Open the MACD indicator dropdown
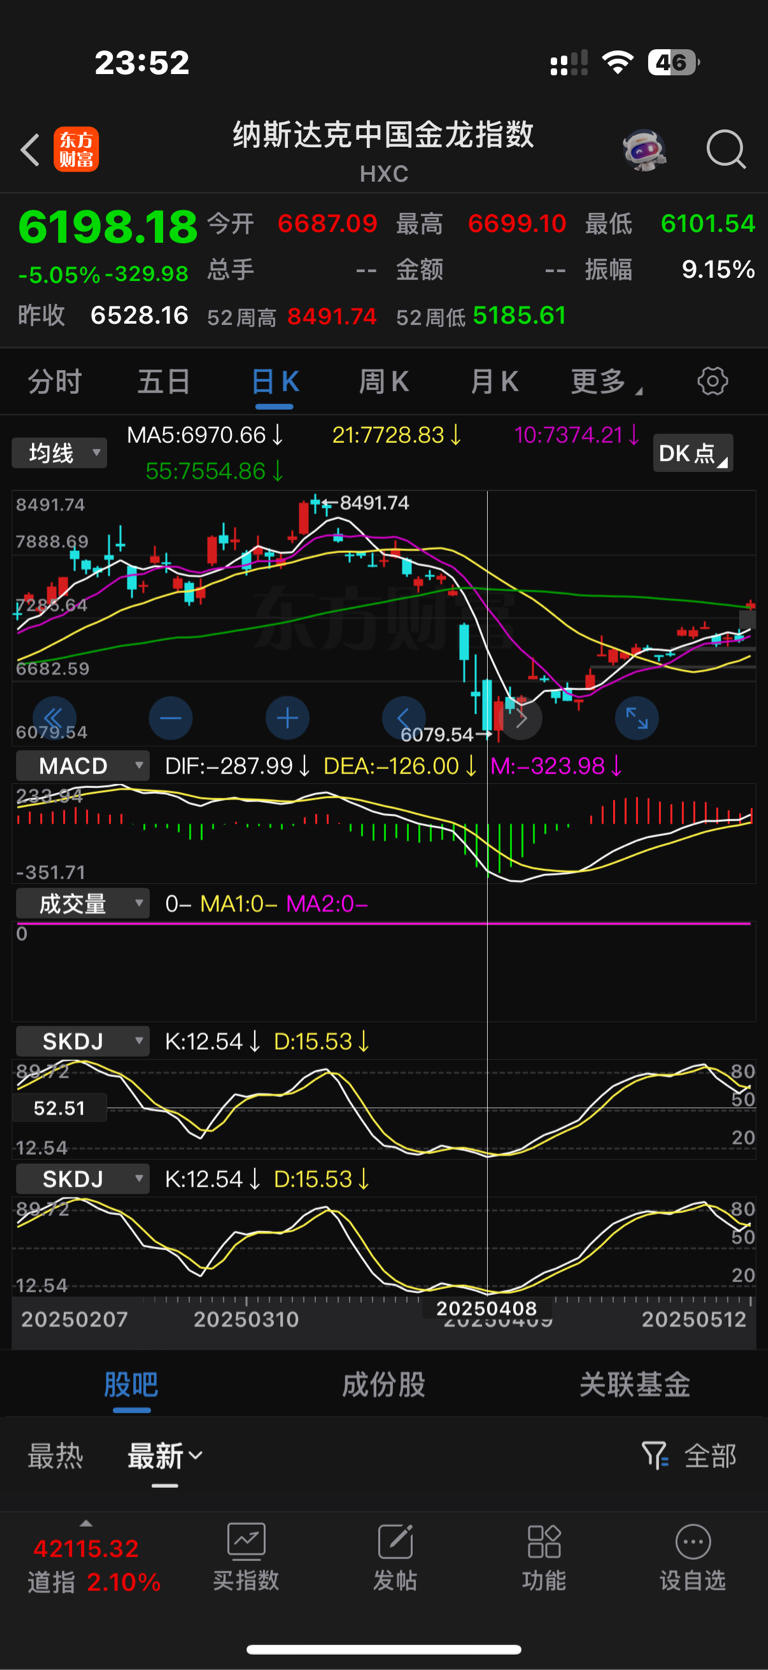Image resolution: width=768 pixels, height=1670 pixels. 83,766
